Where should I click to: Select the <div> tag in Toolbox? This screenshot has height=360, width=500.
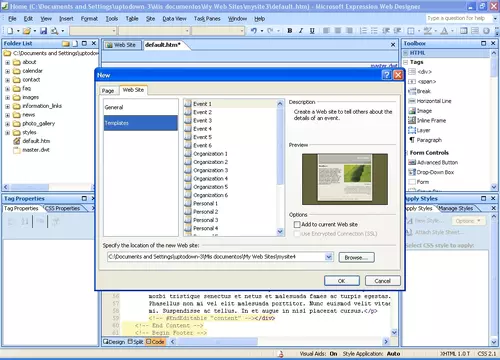420,72
